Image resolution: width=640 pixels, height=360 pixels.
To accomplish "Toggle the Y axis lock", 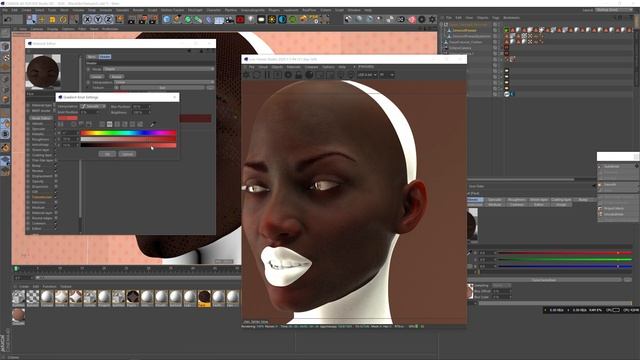I will click(x=98, y=19).
